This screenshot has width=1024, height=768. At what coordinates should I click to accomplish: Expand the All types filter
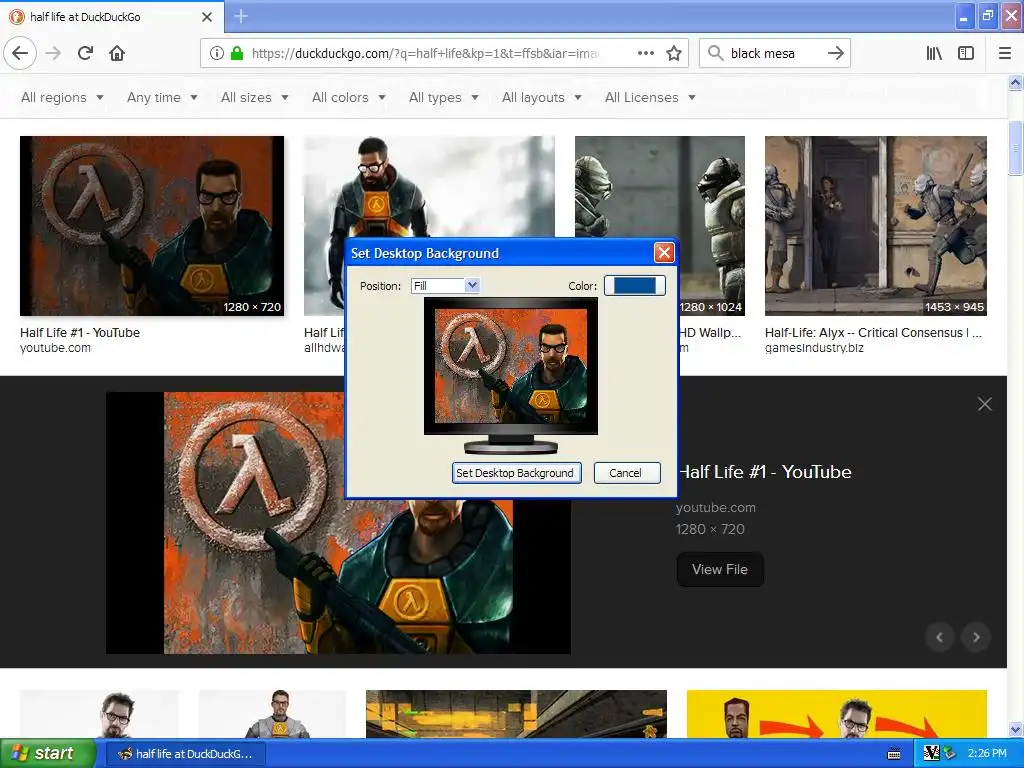(x=443, y=97)
